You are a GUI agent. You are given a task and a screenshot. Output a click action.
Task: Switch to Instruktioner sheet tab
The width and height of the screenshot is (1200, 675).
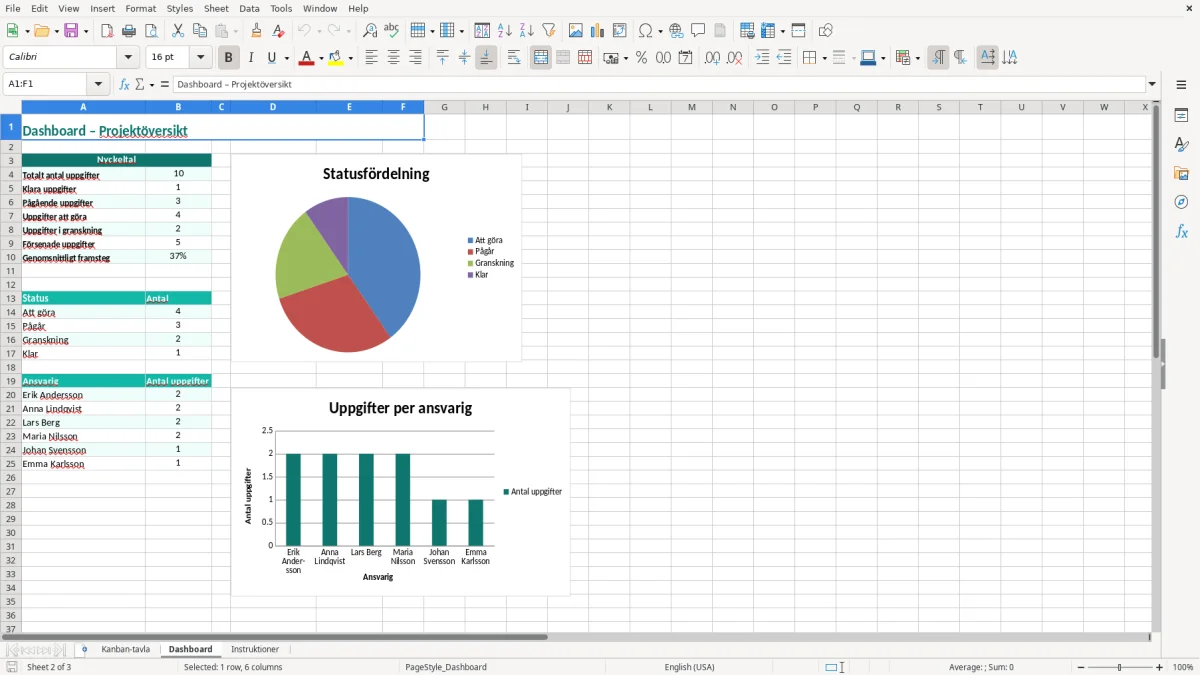pos(255,650)
